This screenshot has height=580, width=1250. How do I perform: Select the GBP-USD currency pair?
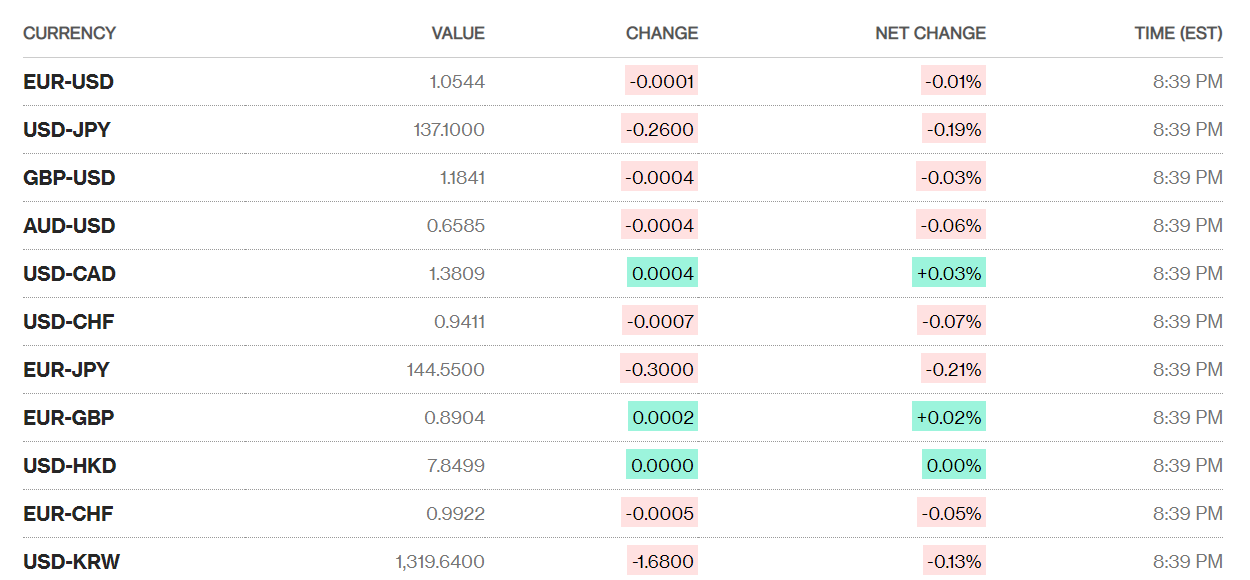[69, 178]
